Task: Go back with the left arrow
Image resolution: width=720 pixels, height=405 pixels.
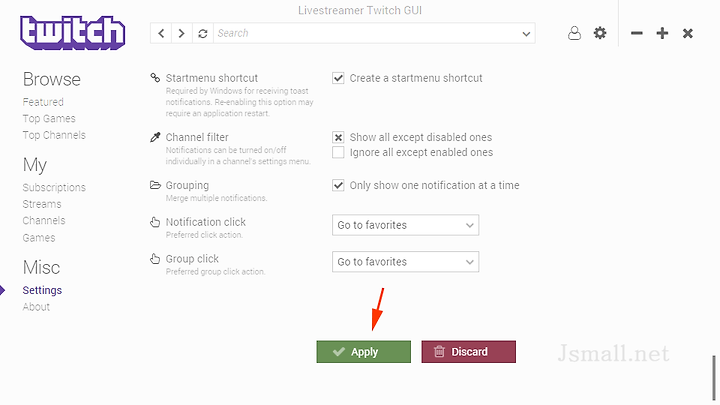Action: (161, 33)
